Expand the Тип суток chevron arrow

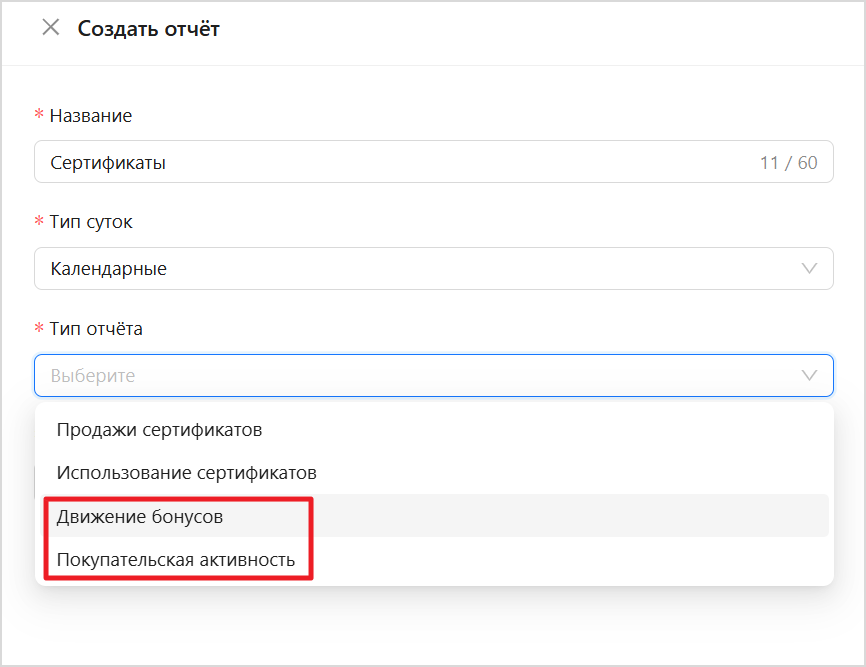(810, 269)
